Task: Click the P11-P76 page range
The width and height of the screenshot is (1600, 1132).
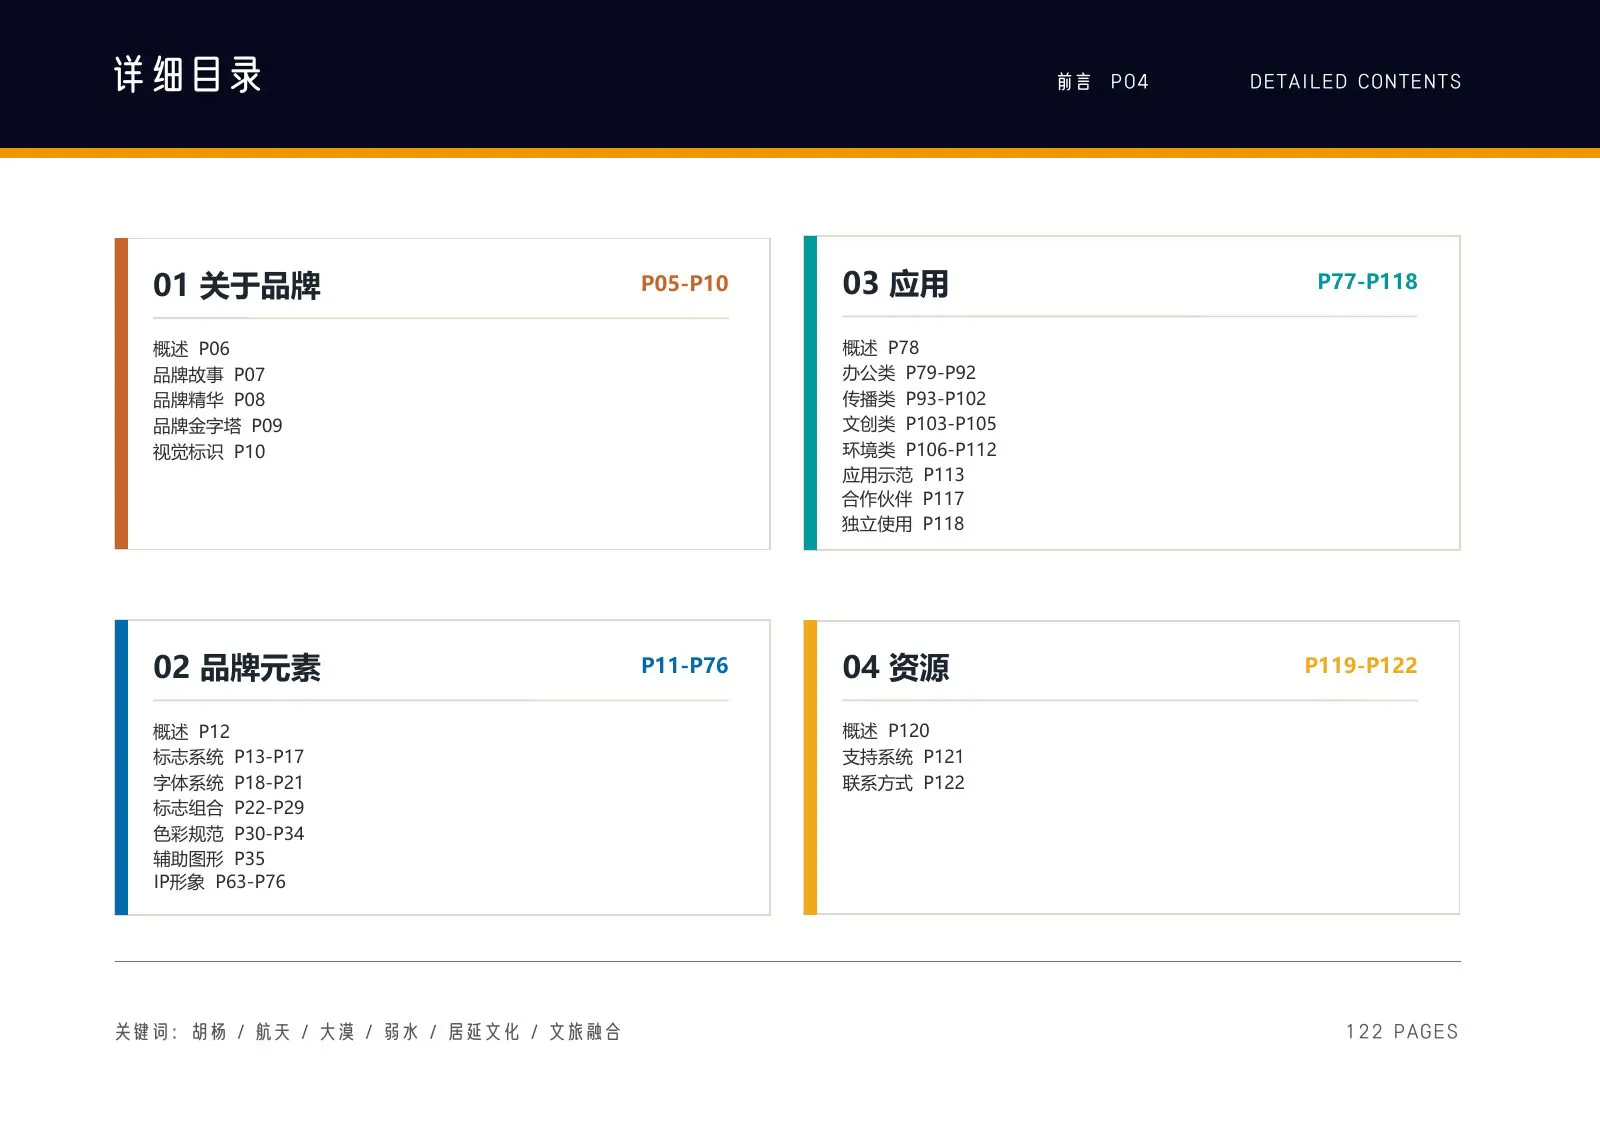Action: click(684, 666)
